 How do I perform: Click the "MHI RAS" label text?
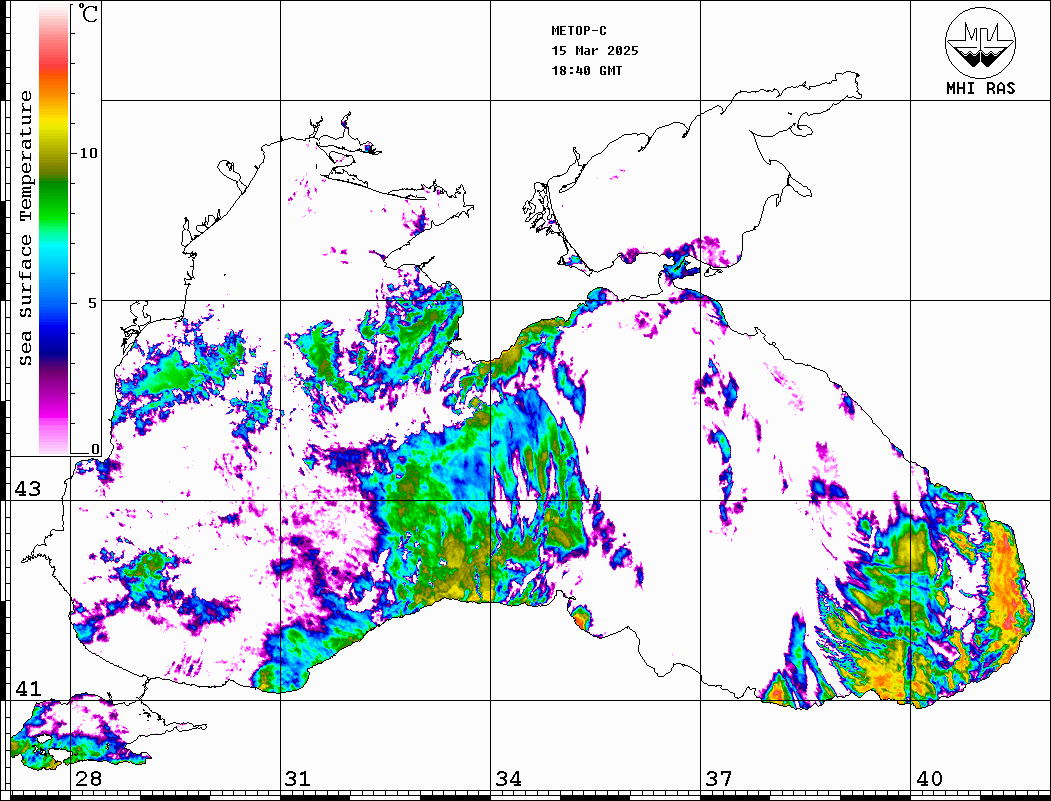[981, 88]
